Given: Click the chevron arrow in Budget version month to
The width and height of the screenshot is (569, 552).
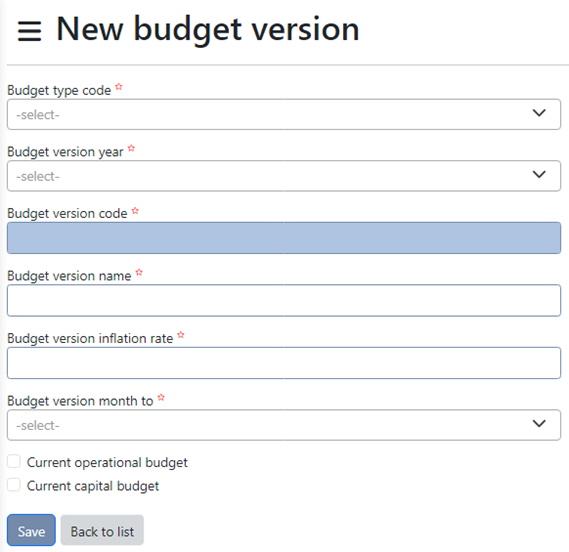Looking at the screenshot, I should [x=539, y=424].
